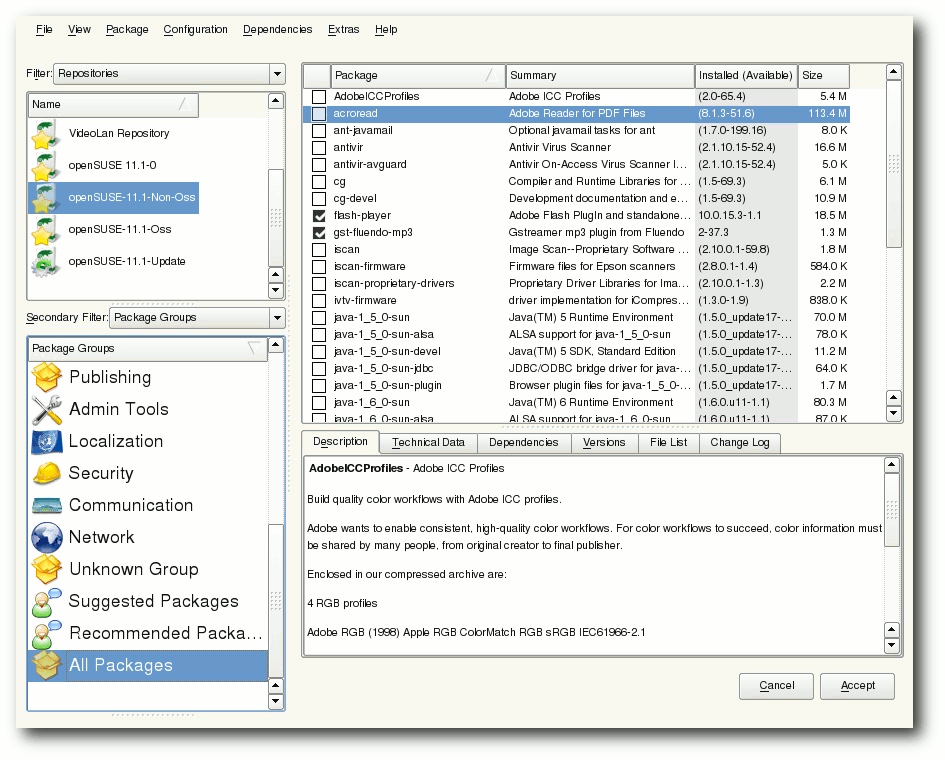Open the Extras menu

click(344, 30)
